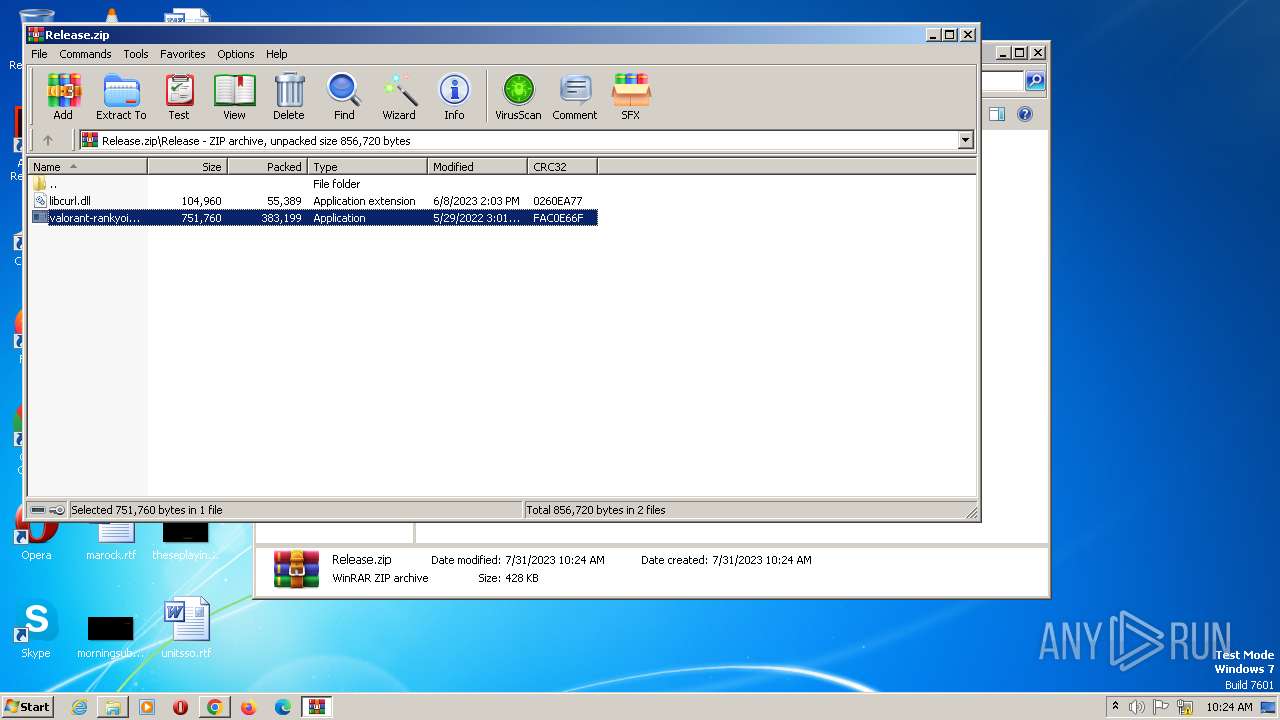This screenshot has height=720, width=1280.
Task: Open Windows Explorer from the taskbar
Action: (113, 707)
